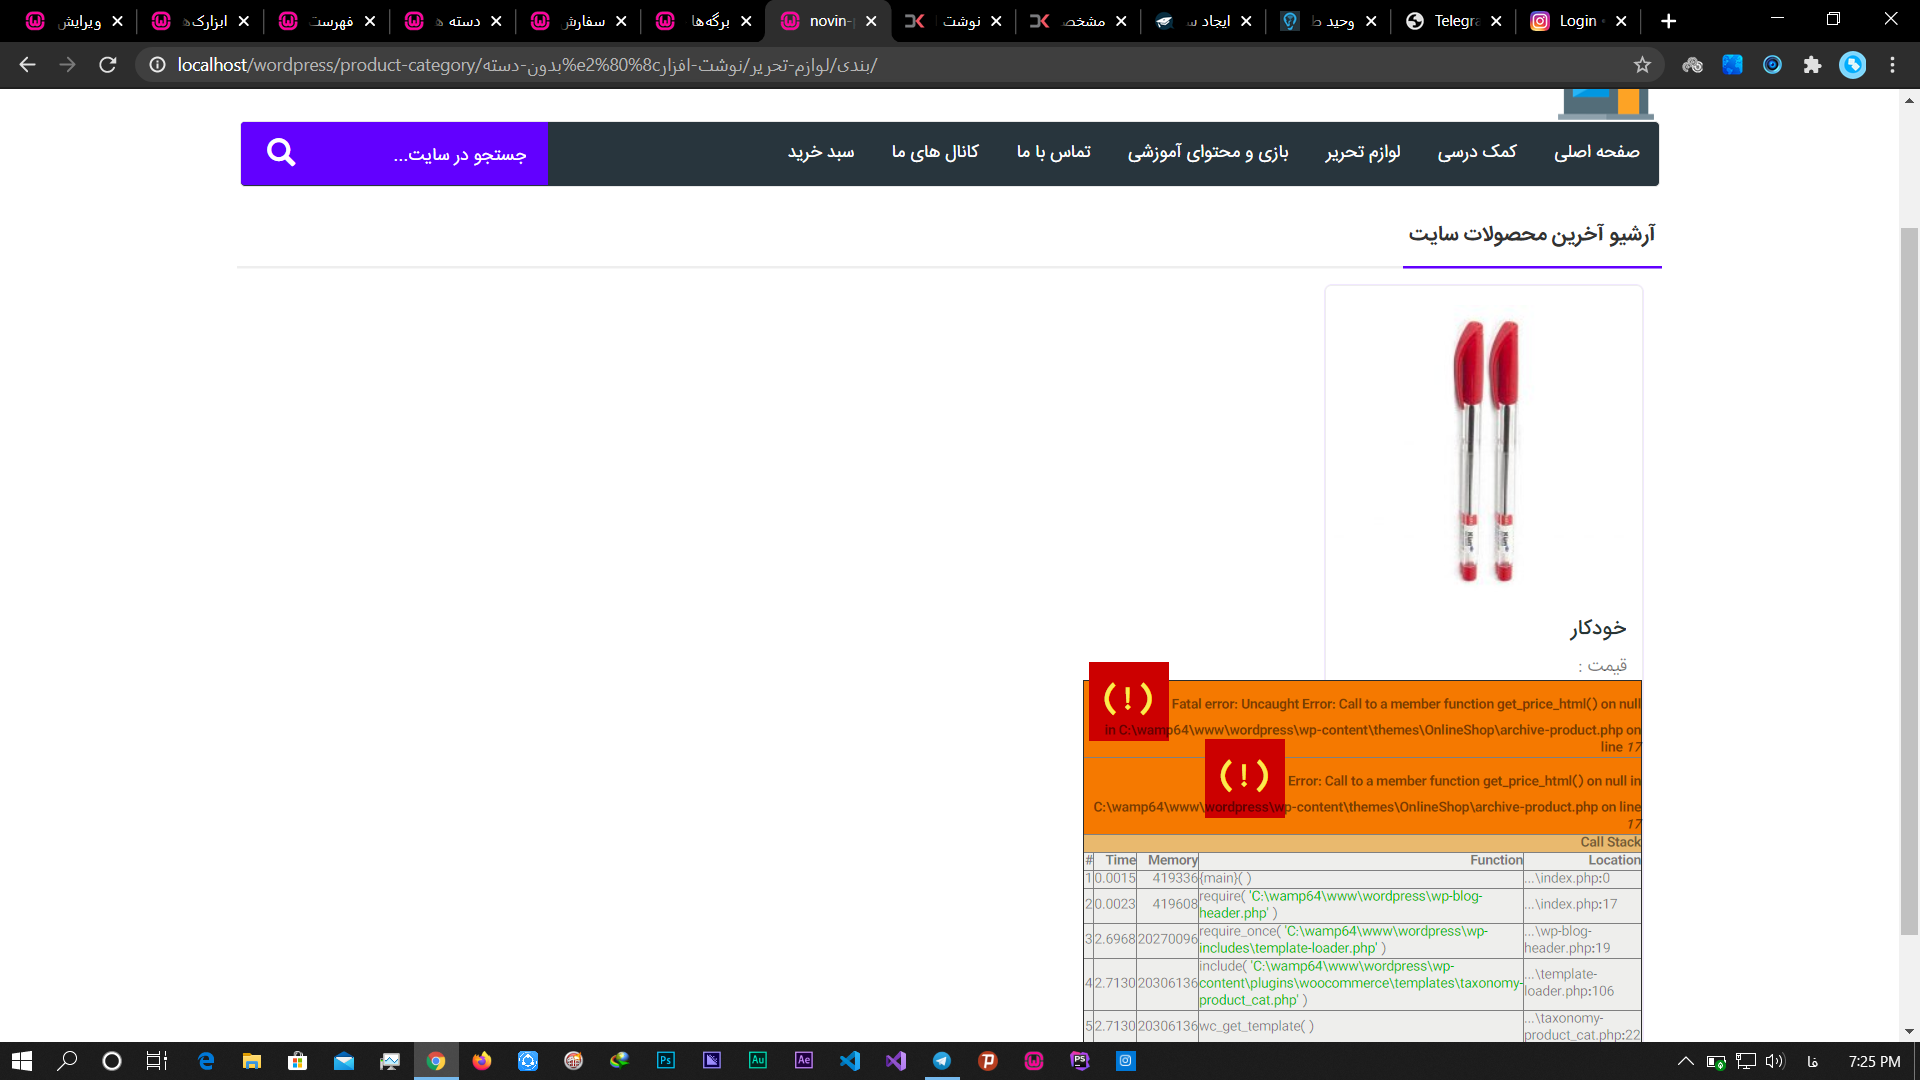Screen dimensions: 1920x1080
Task: Click the red pens product image
Action: point(1485,450)
